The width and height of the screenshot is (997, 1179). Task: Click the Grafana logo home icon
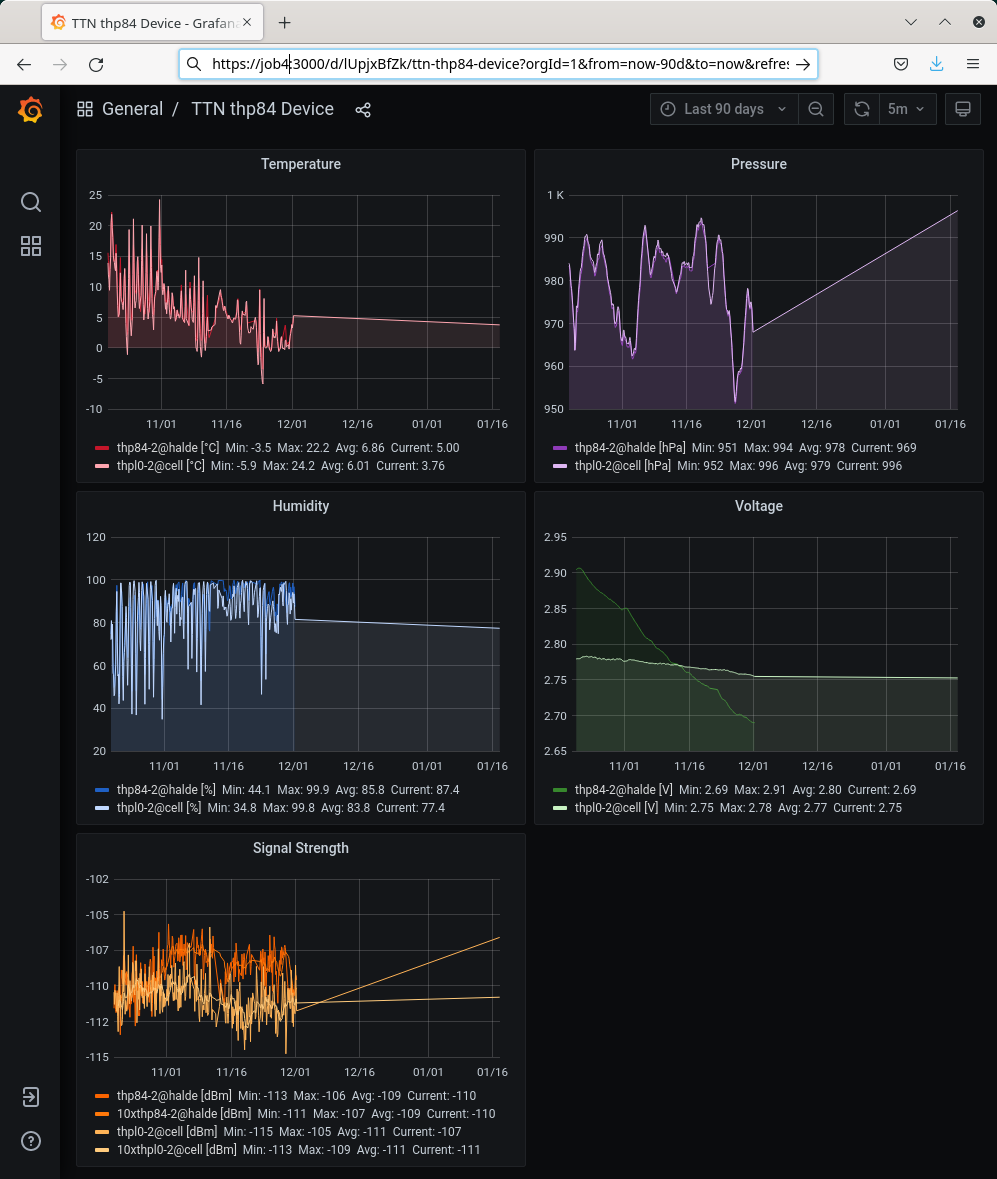[30, 110]
